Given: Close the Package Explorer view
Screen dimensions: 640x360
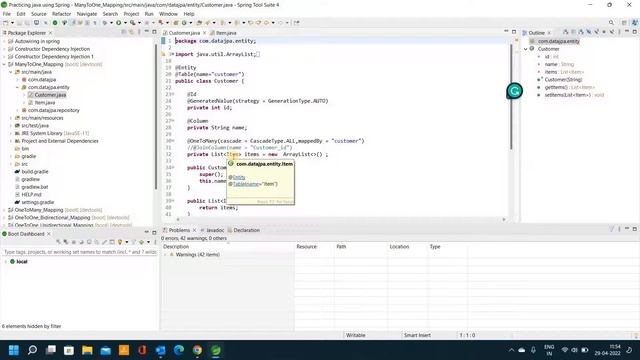Looking at the screenshot, I should pyautogui.click(x=50, y=33).
